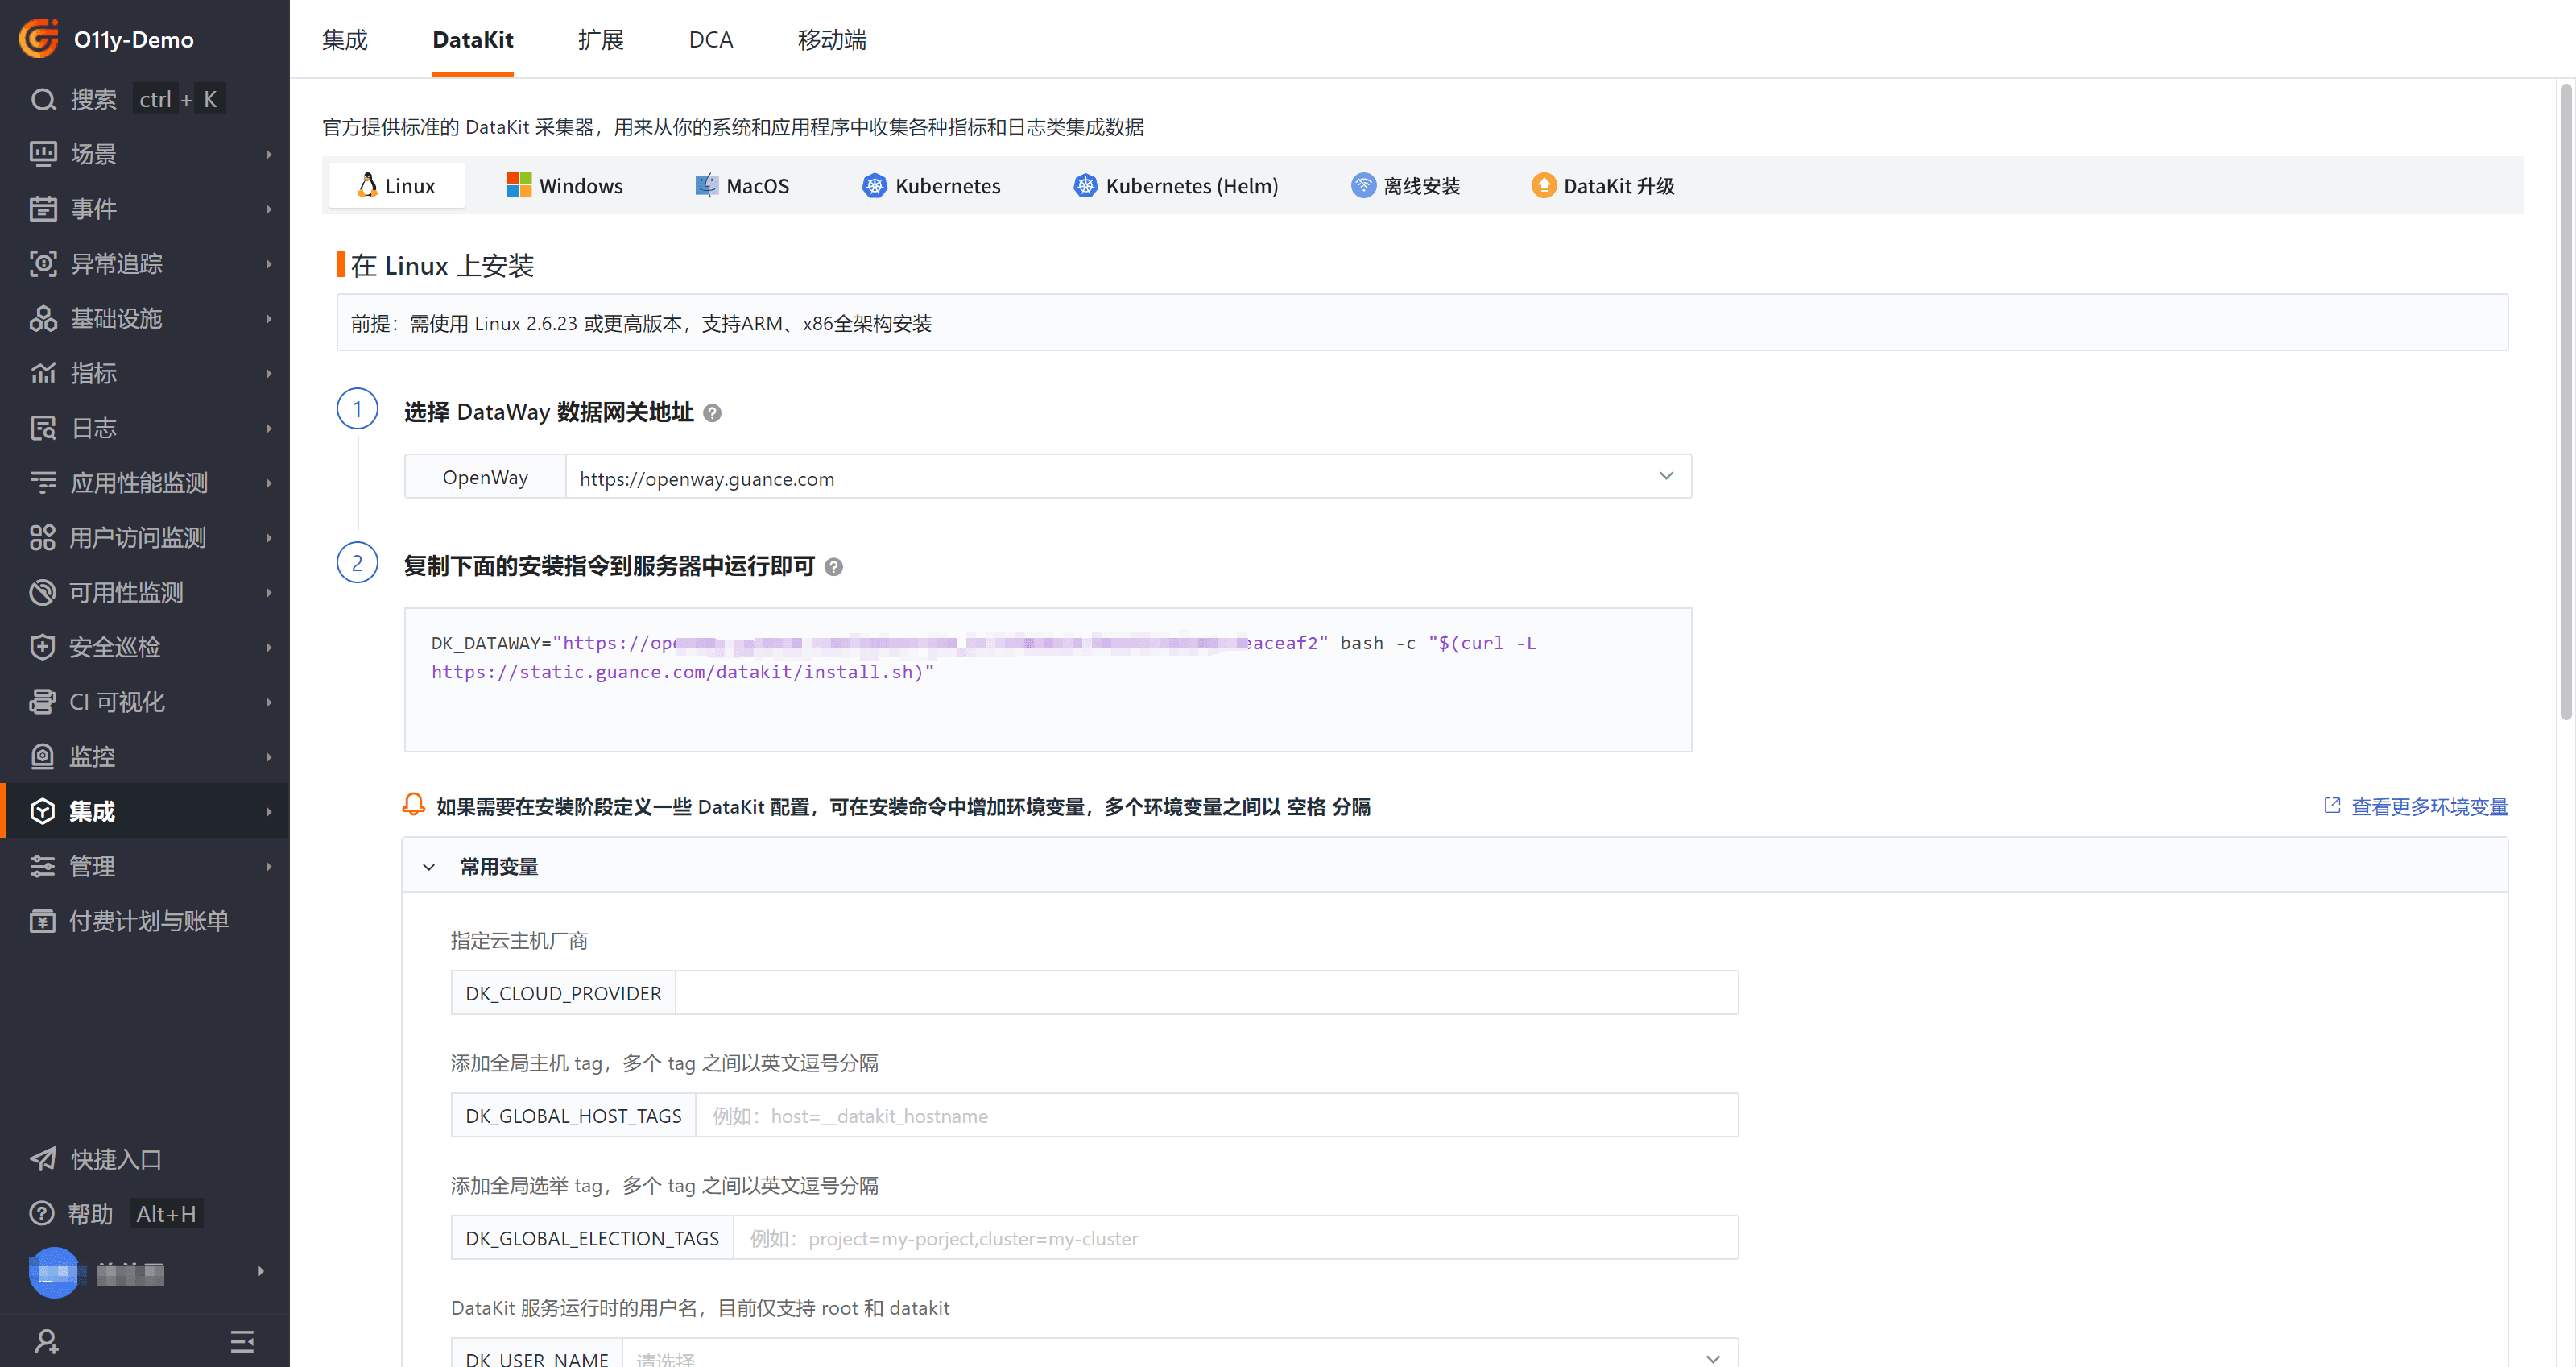
Task: Focus the DK_CLOUD_PROVIDER input field
Action: pos(1206,992)
